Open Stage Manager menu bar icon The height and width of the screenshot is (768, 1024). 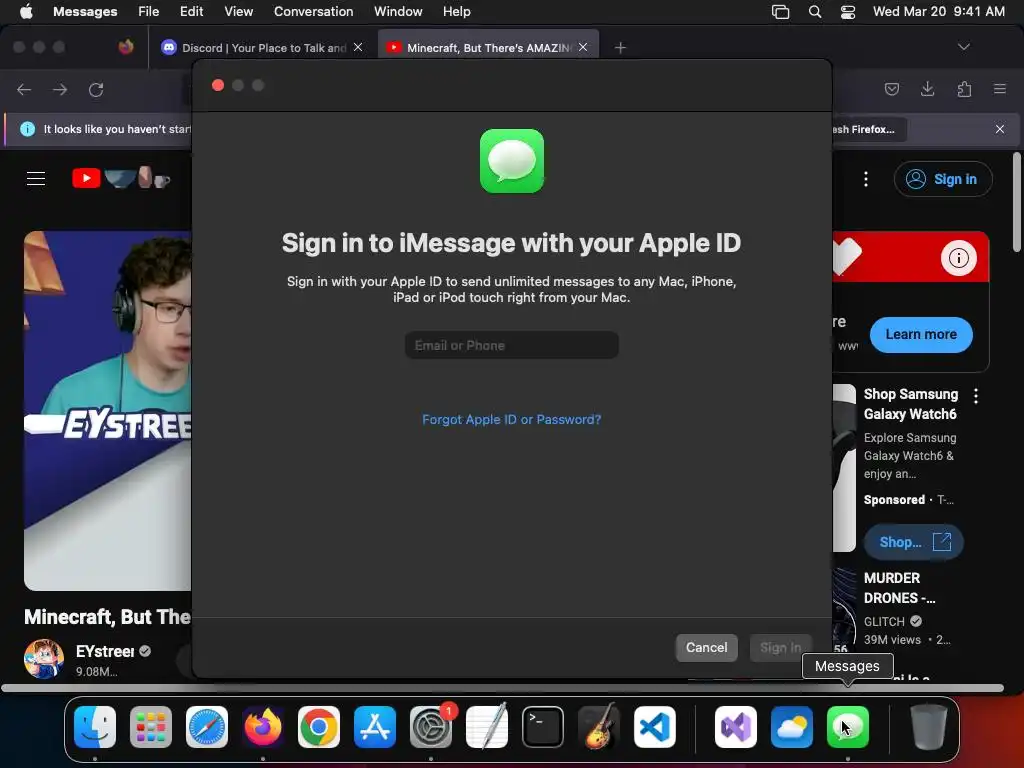[x=780, y=12]
